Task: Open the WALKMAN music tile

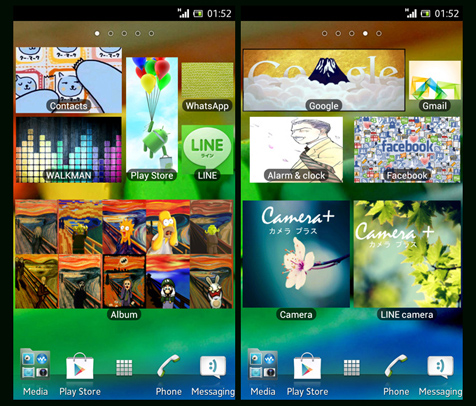Action: [69, 150]
